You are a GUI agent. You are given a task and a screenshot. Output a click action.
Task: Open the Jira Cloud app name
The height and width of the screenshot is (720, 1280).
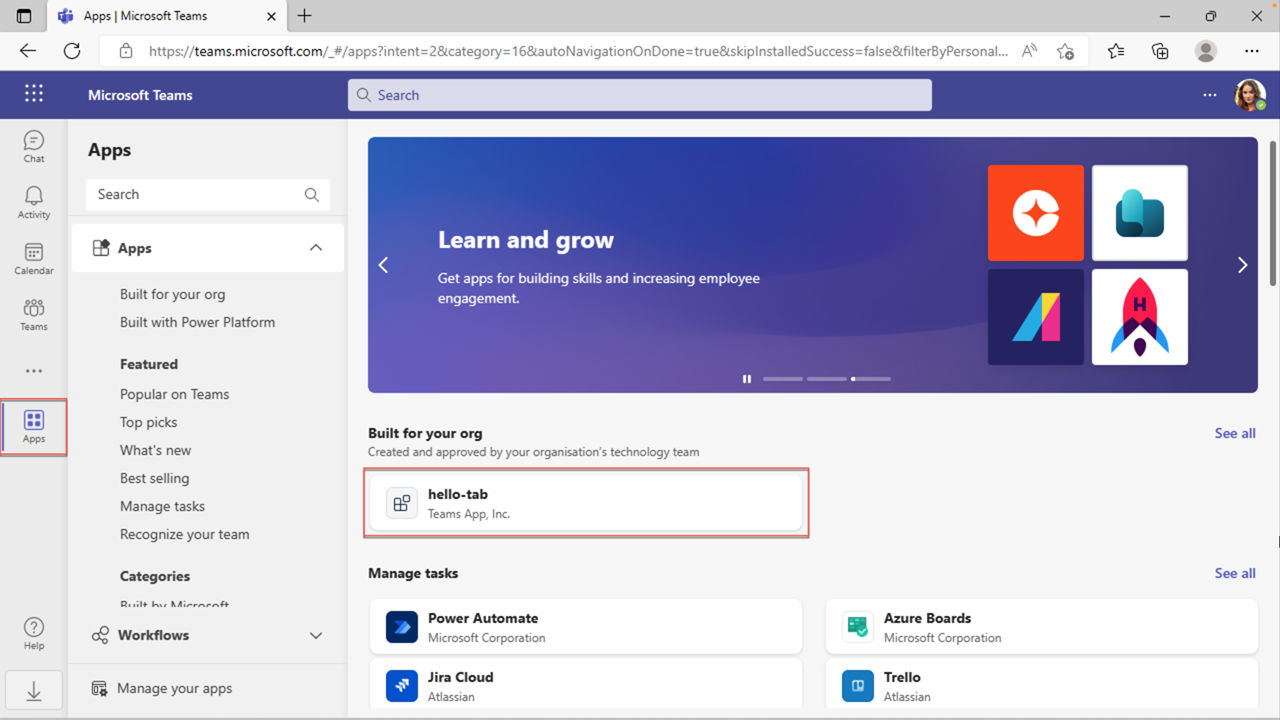(x=460, y=677)
